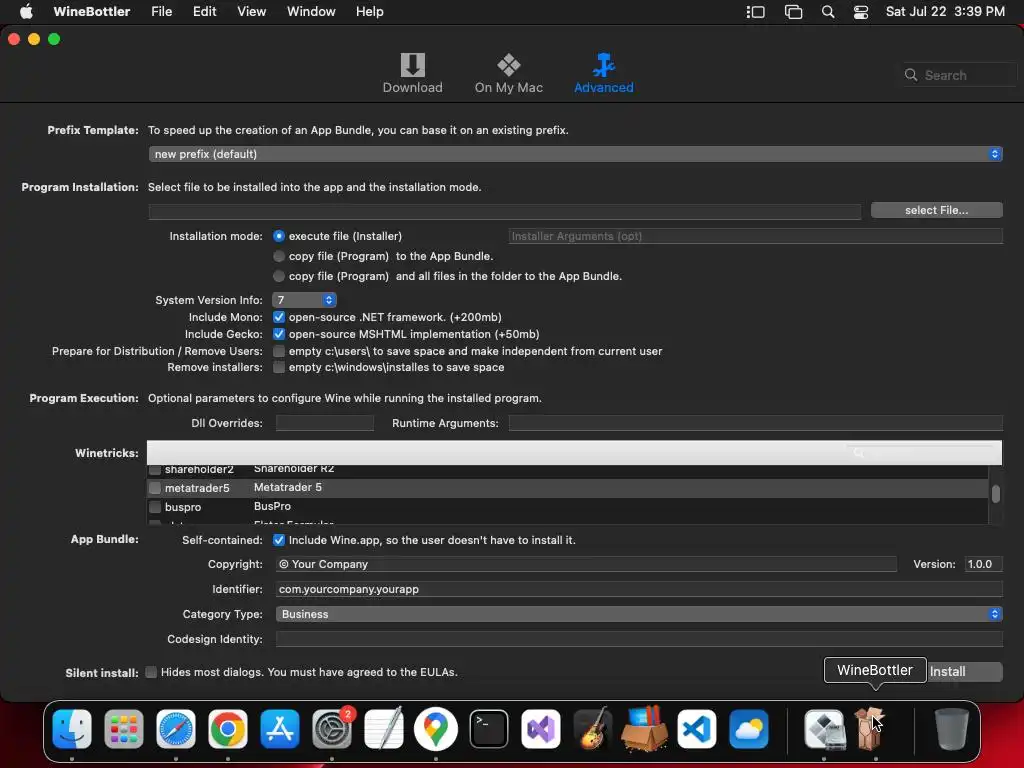
Task: Click the Copyright Your Company field
Action: pos(586,564)
